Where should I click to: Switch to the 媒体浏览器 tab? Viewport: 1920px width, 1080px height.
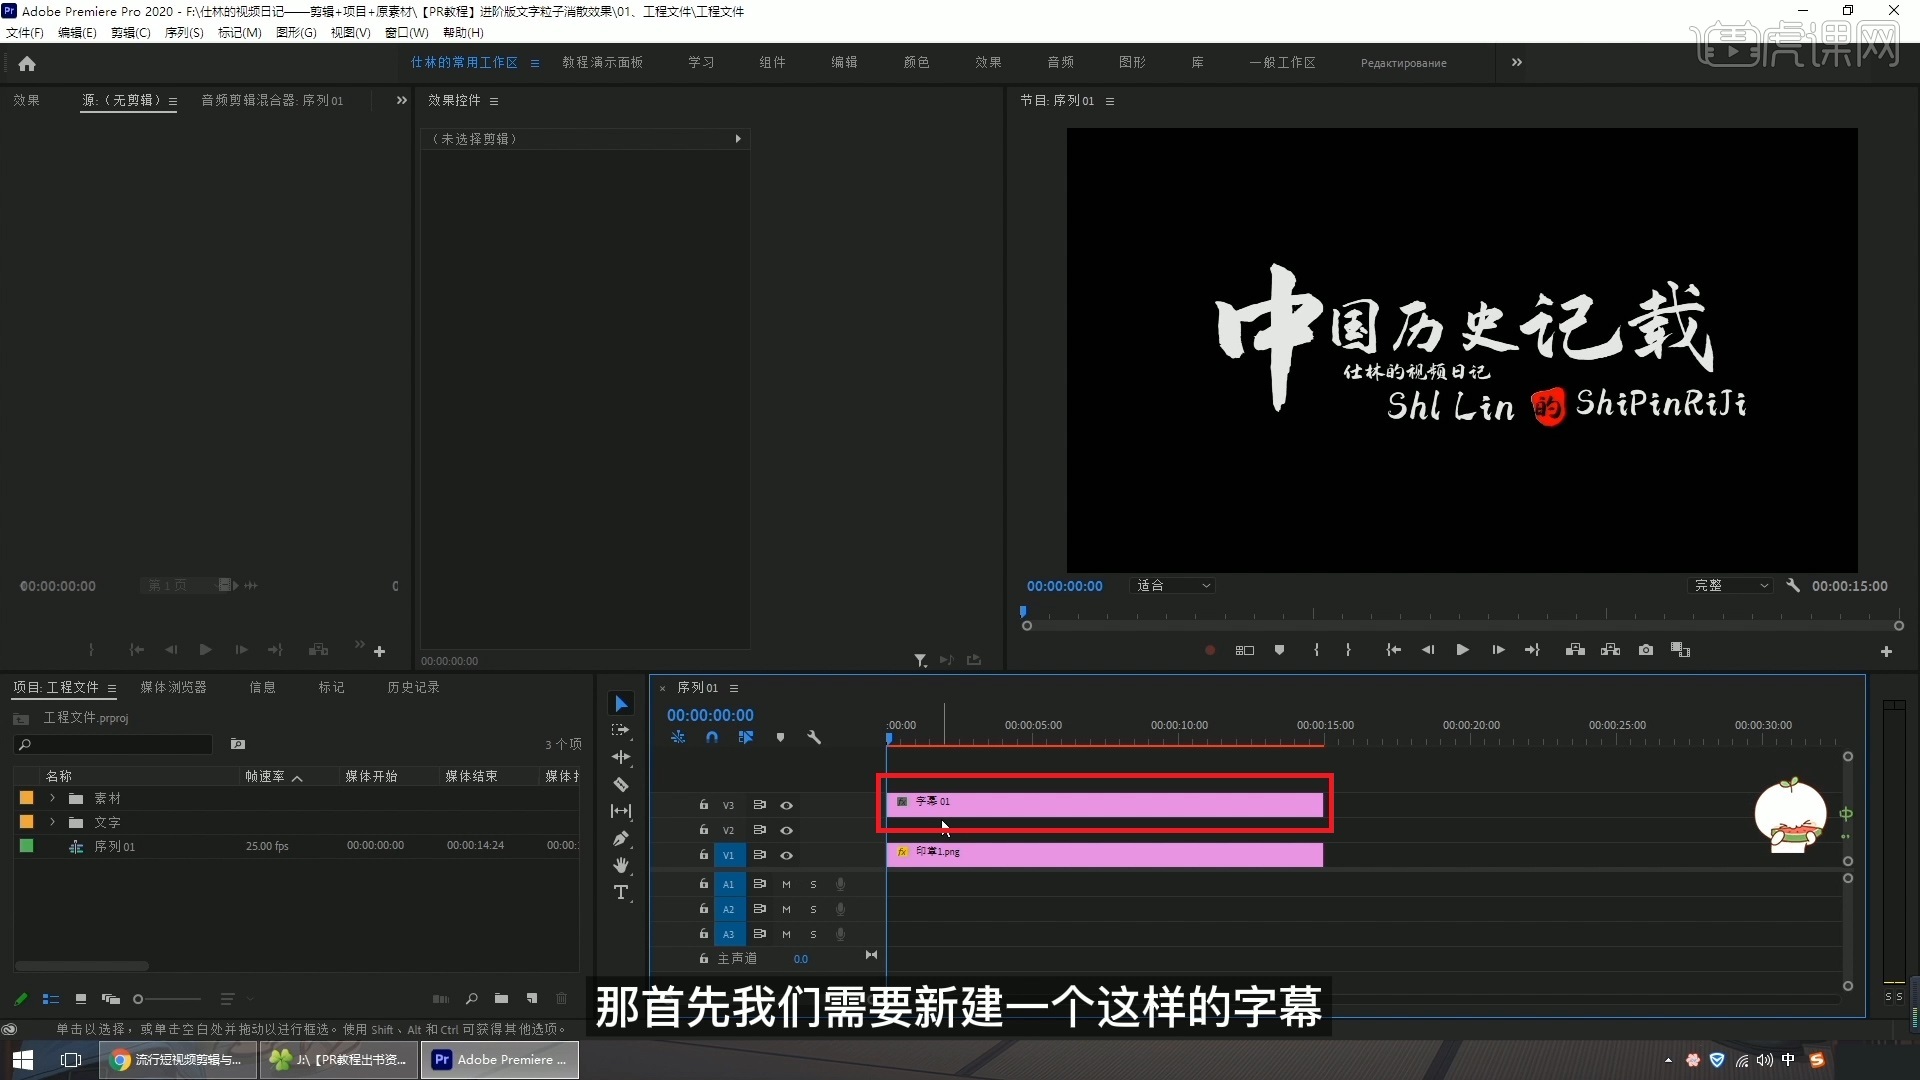[x=173, y=687]
